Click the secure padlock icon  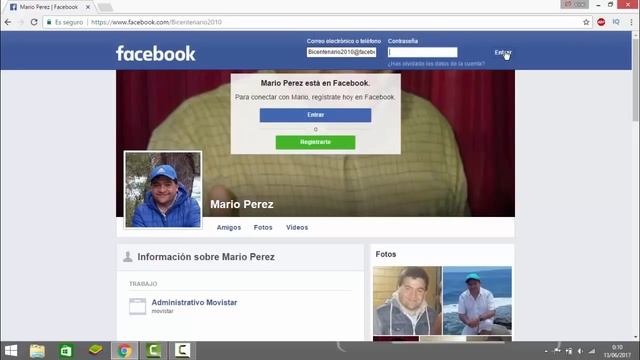click(x=49, y=22)
